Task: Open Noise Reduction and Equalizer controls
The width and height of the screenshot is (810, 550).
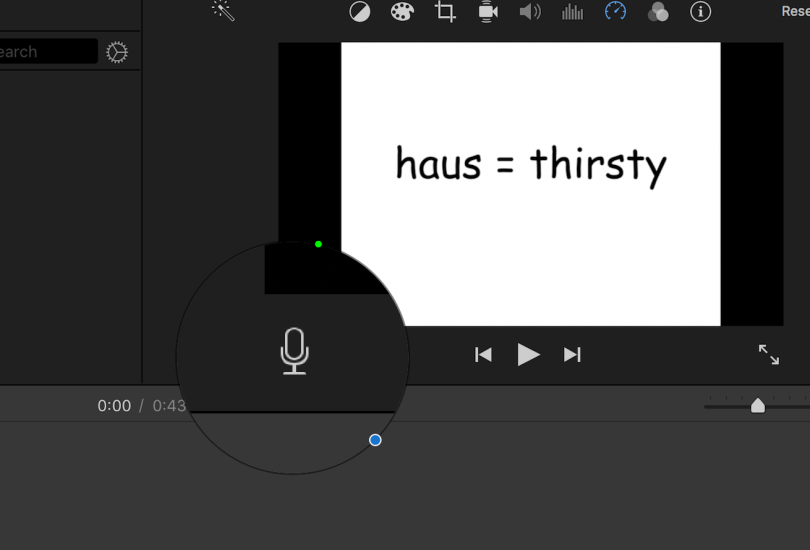Action: click(573, 12)
